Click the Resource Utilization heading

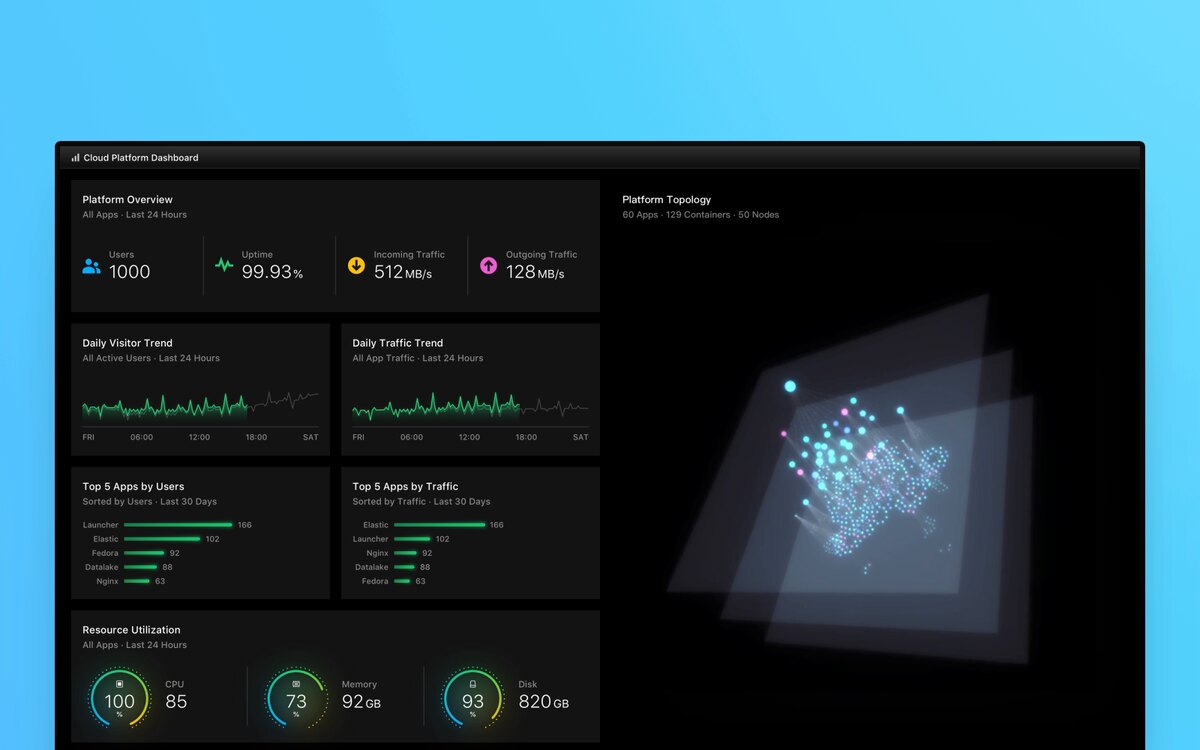coord(131,630)
